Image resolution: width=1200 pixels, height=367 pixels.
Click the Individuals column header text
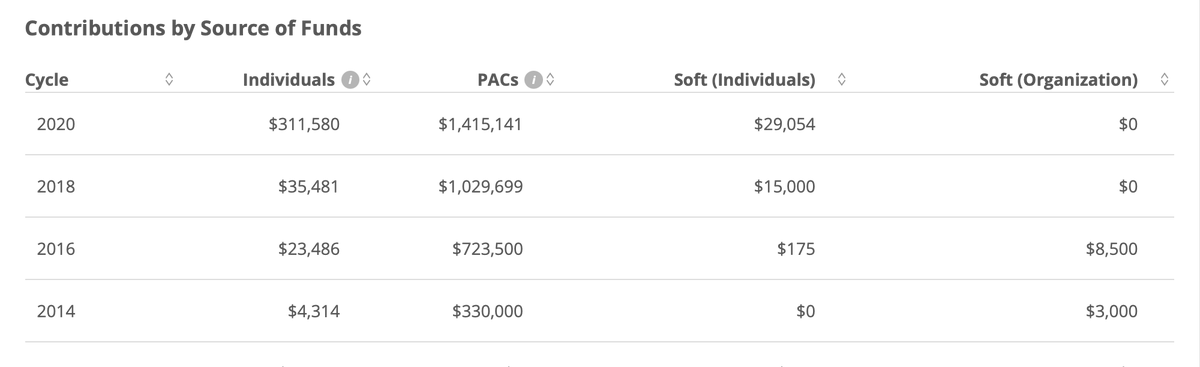coord(289,79)
